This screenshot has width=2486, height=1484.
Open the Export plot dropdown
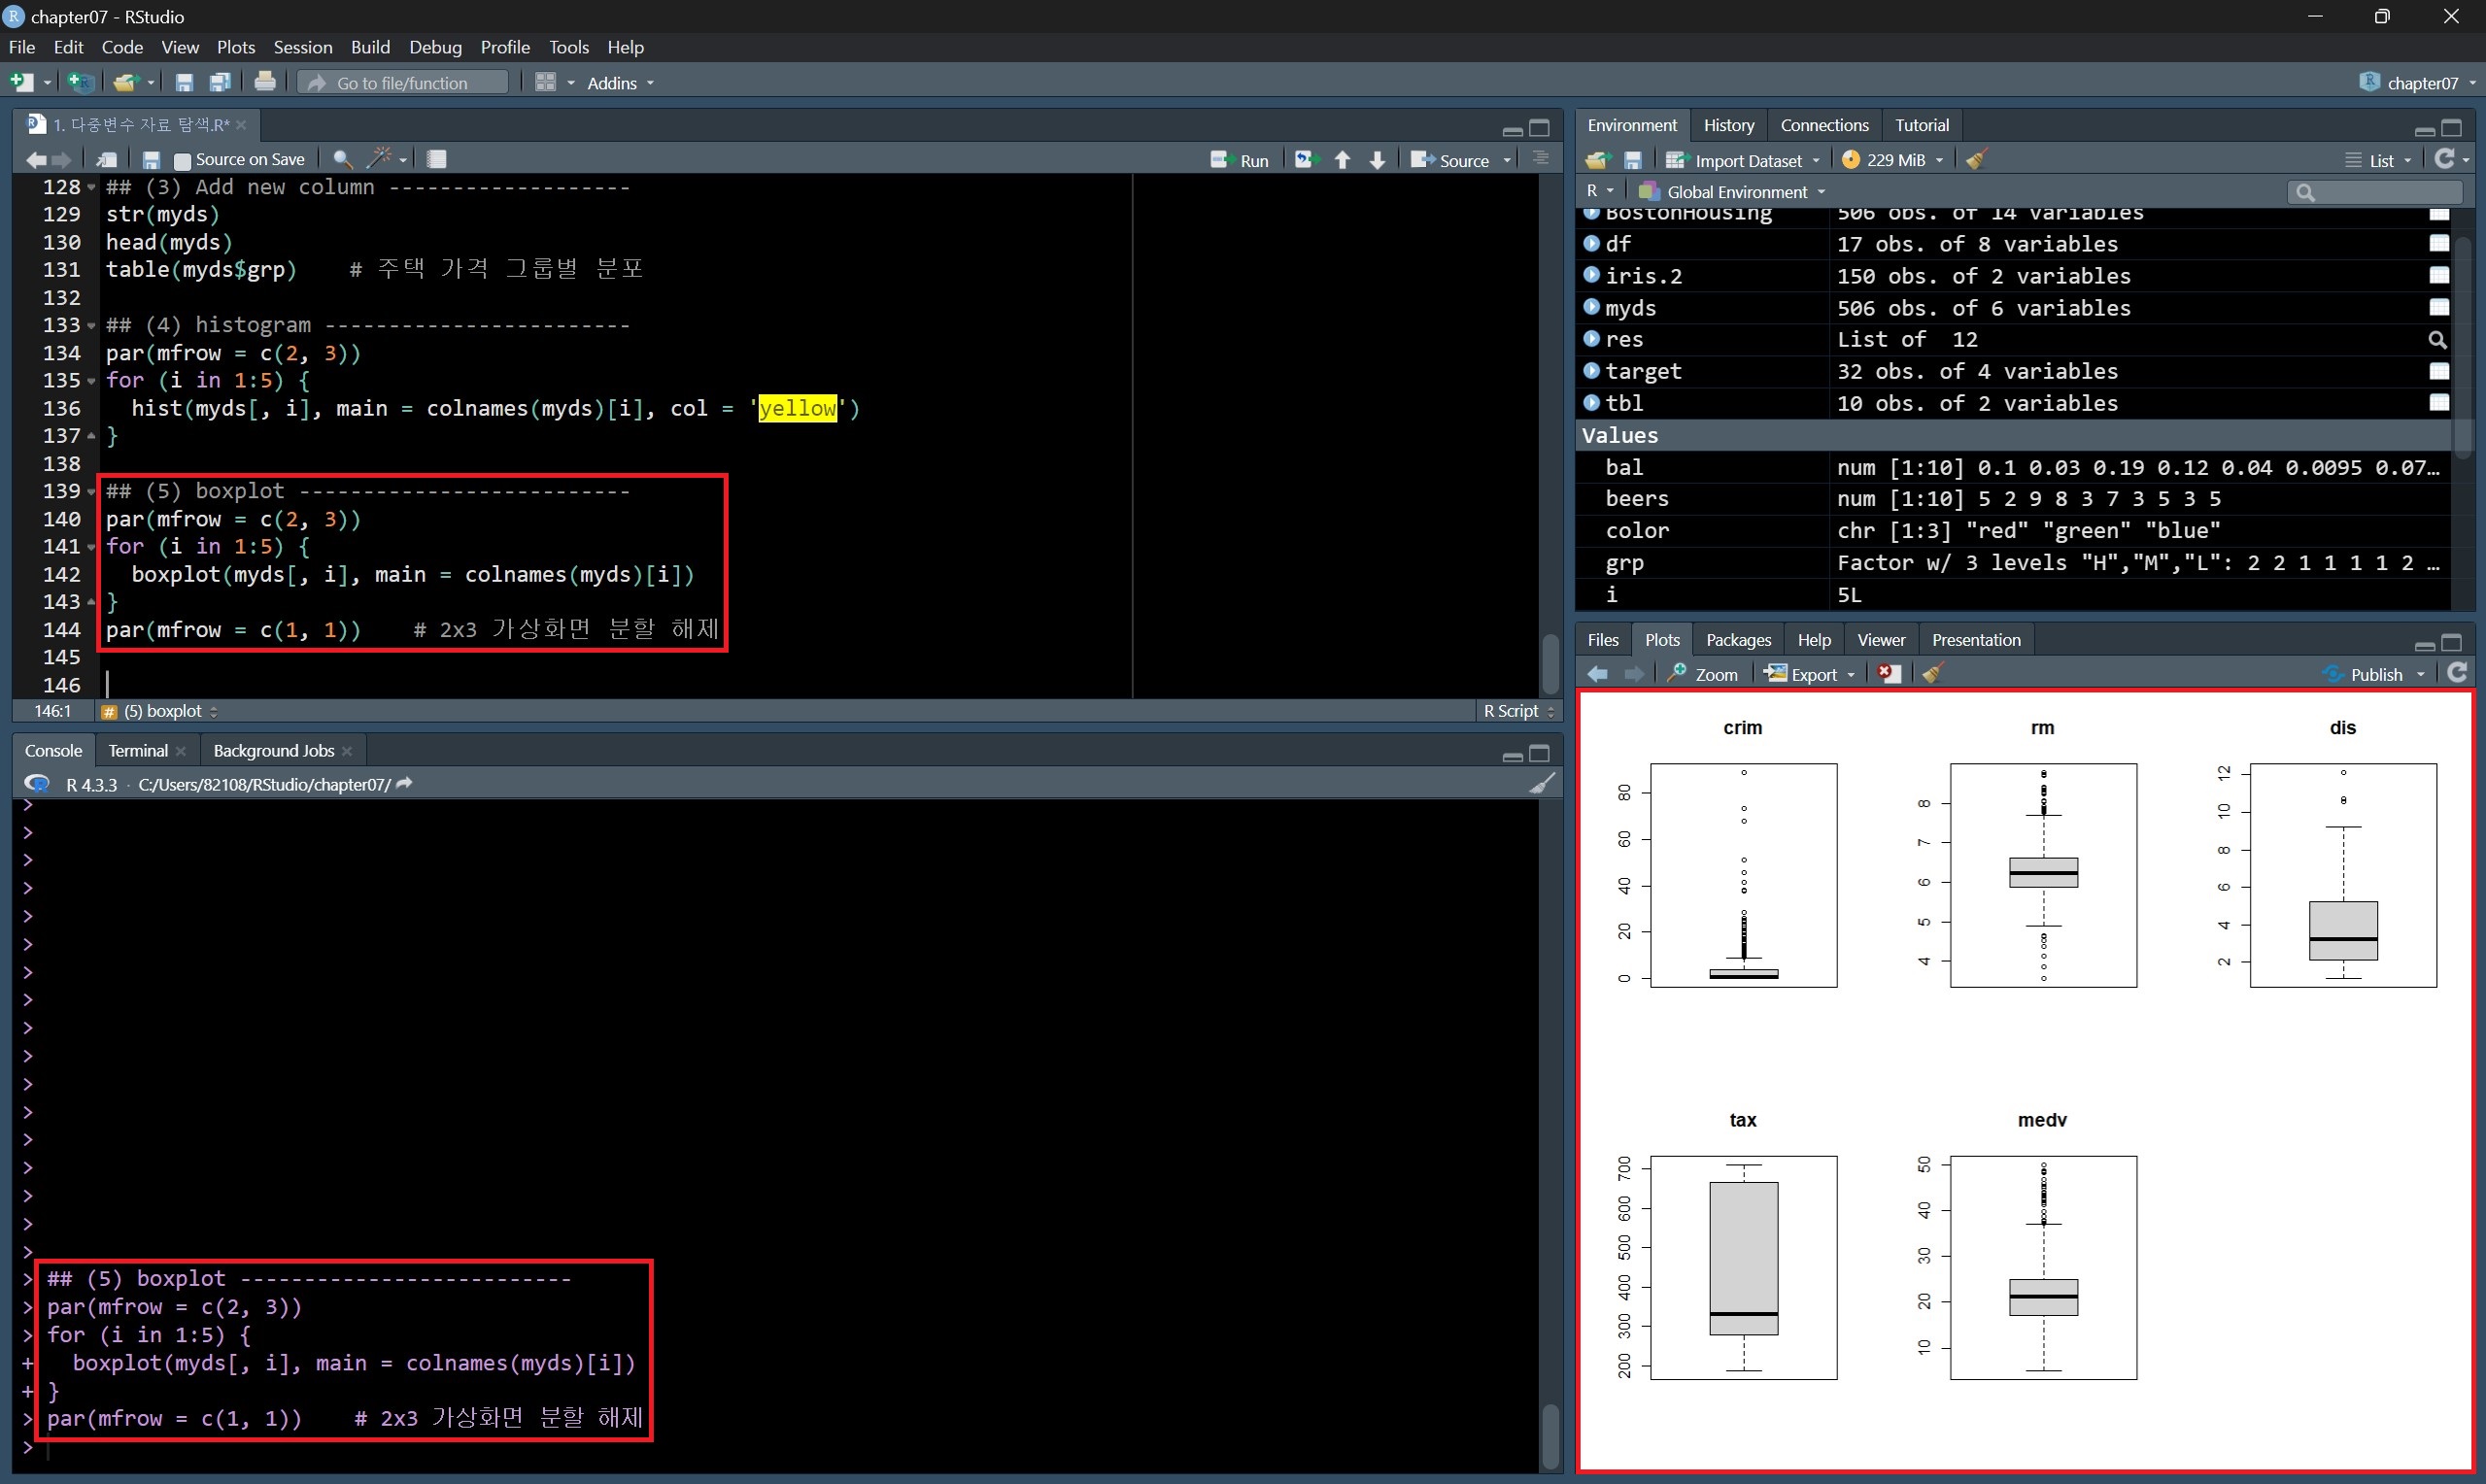(1811, 674)
